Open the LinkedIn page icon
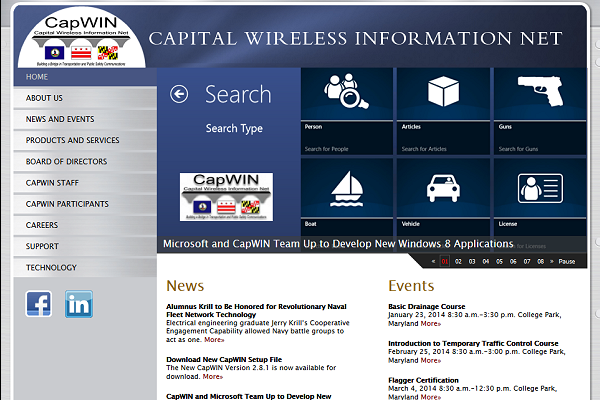 pos(79,304)
